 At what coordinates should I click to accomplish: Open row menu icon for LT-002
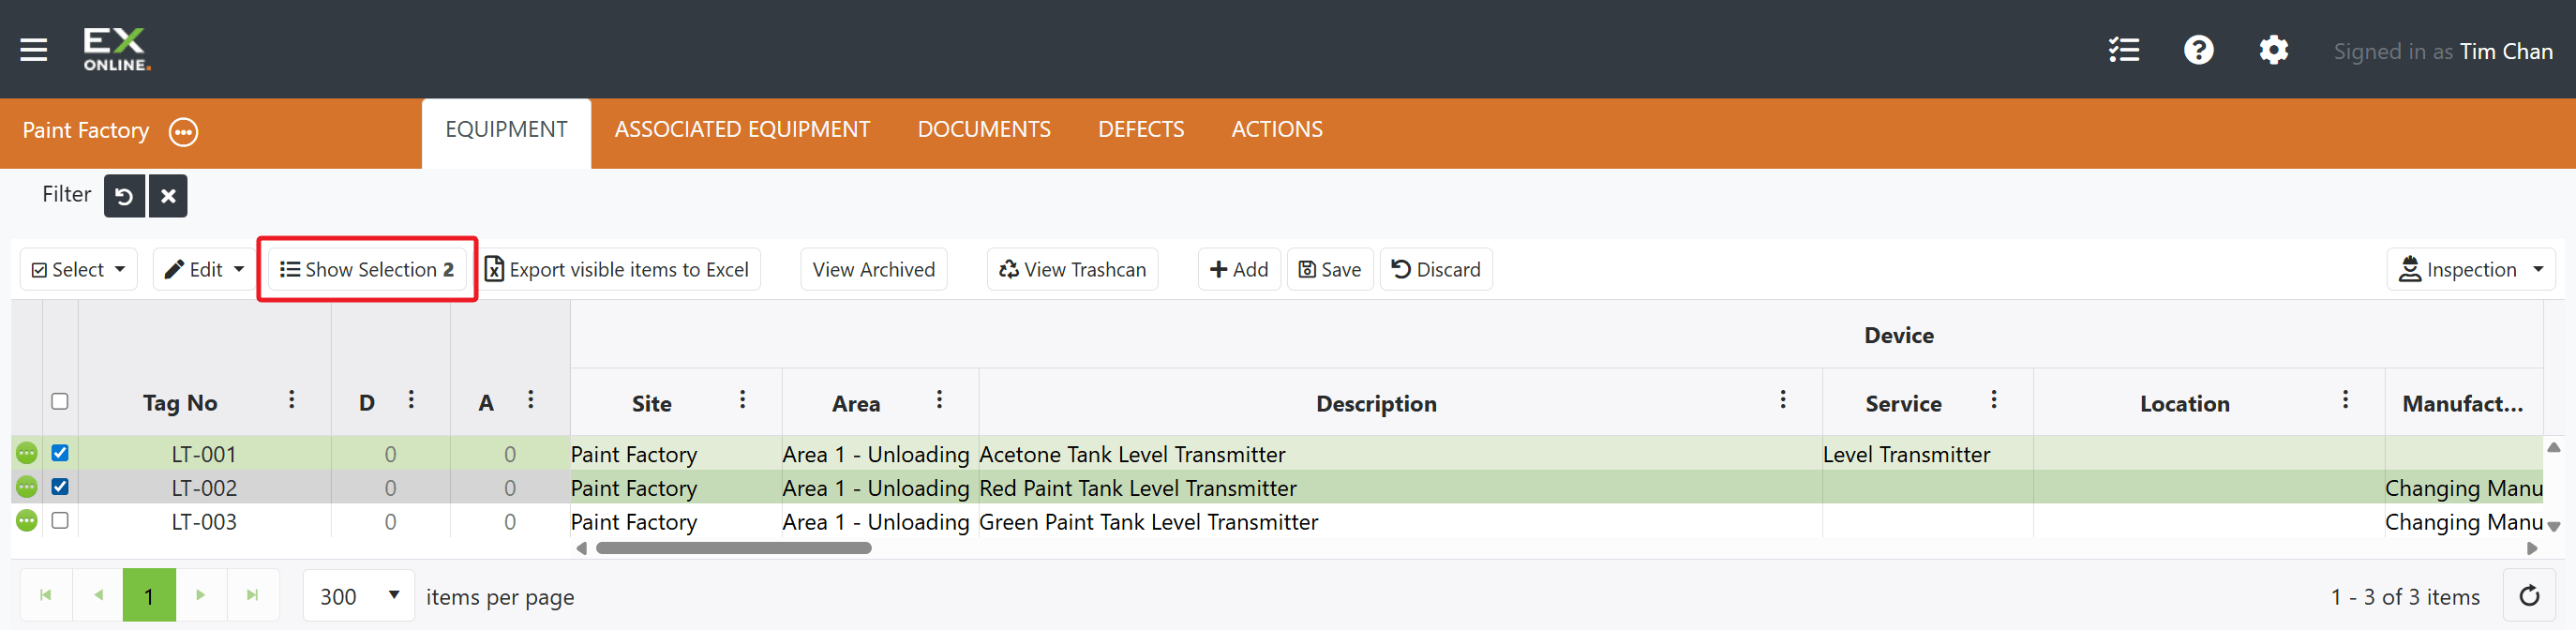[27, 487]
